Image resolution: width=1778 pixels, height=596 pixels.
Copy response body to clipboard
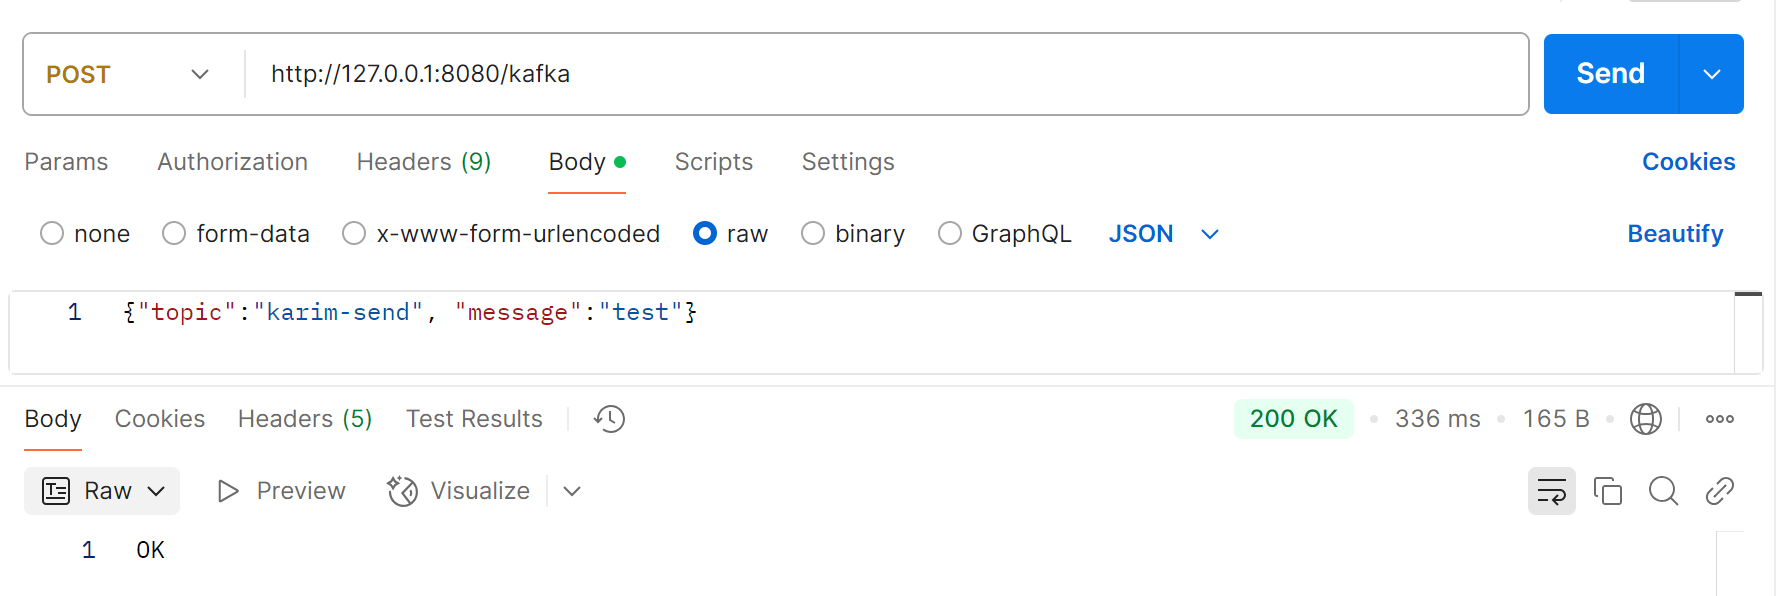[x=1607, y=491]
